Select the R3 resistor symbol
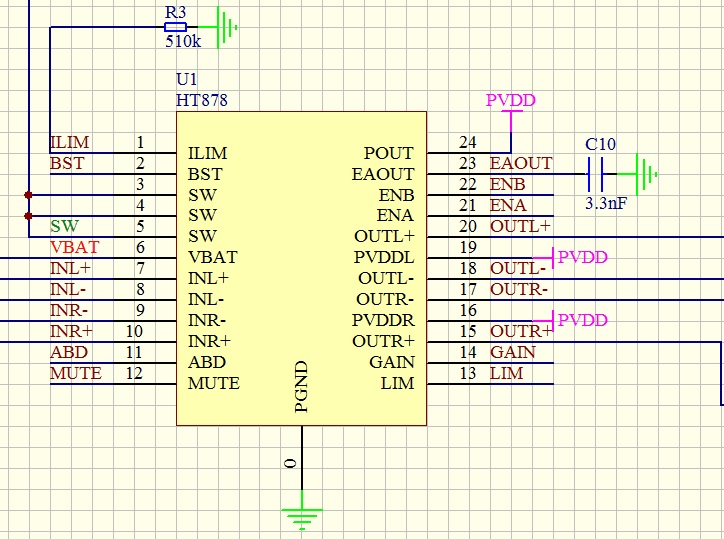The width and height of the screenshot is (724, 539). pos(175,27)
